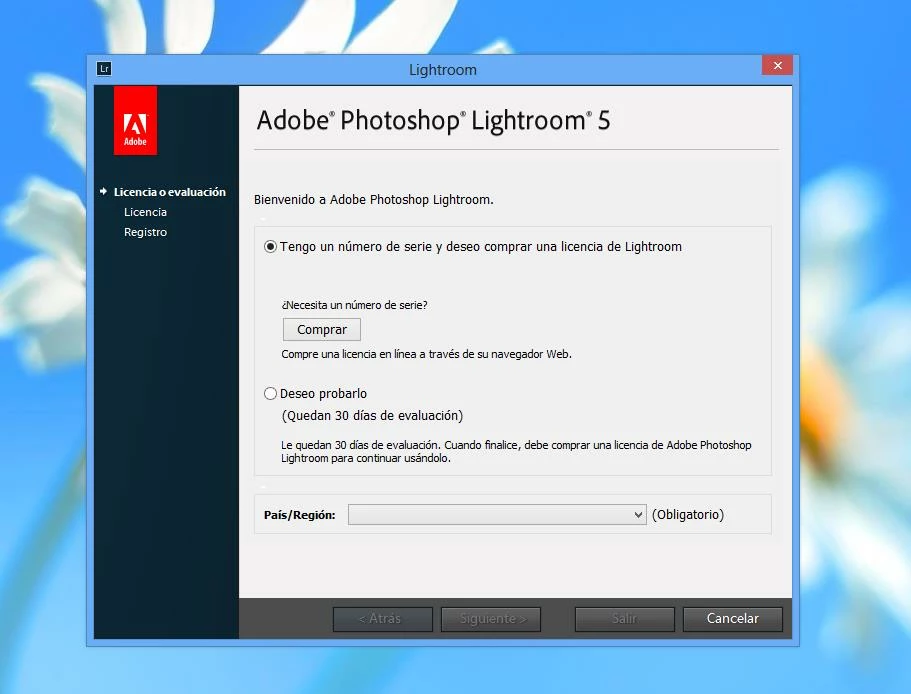Screen dimensions: 911x694
Task: Click the '(Obligatorio)' label
Action: 688,515
